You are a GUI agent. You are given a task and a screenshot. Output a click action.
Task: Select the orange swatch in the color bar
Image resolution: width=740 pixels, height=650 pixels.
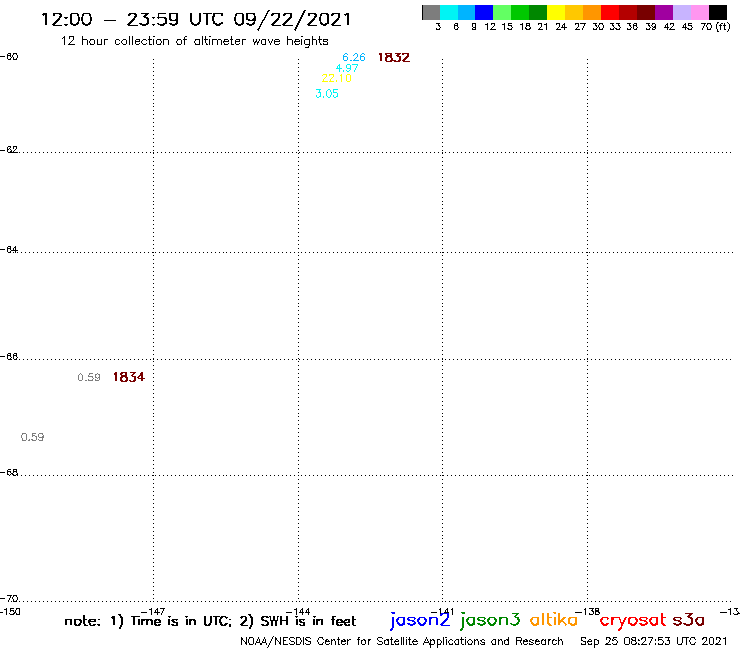pyautogui.click(x=592, y=13)
